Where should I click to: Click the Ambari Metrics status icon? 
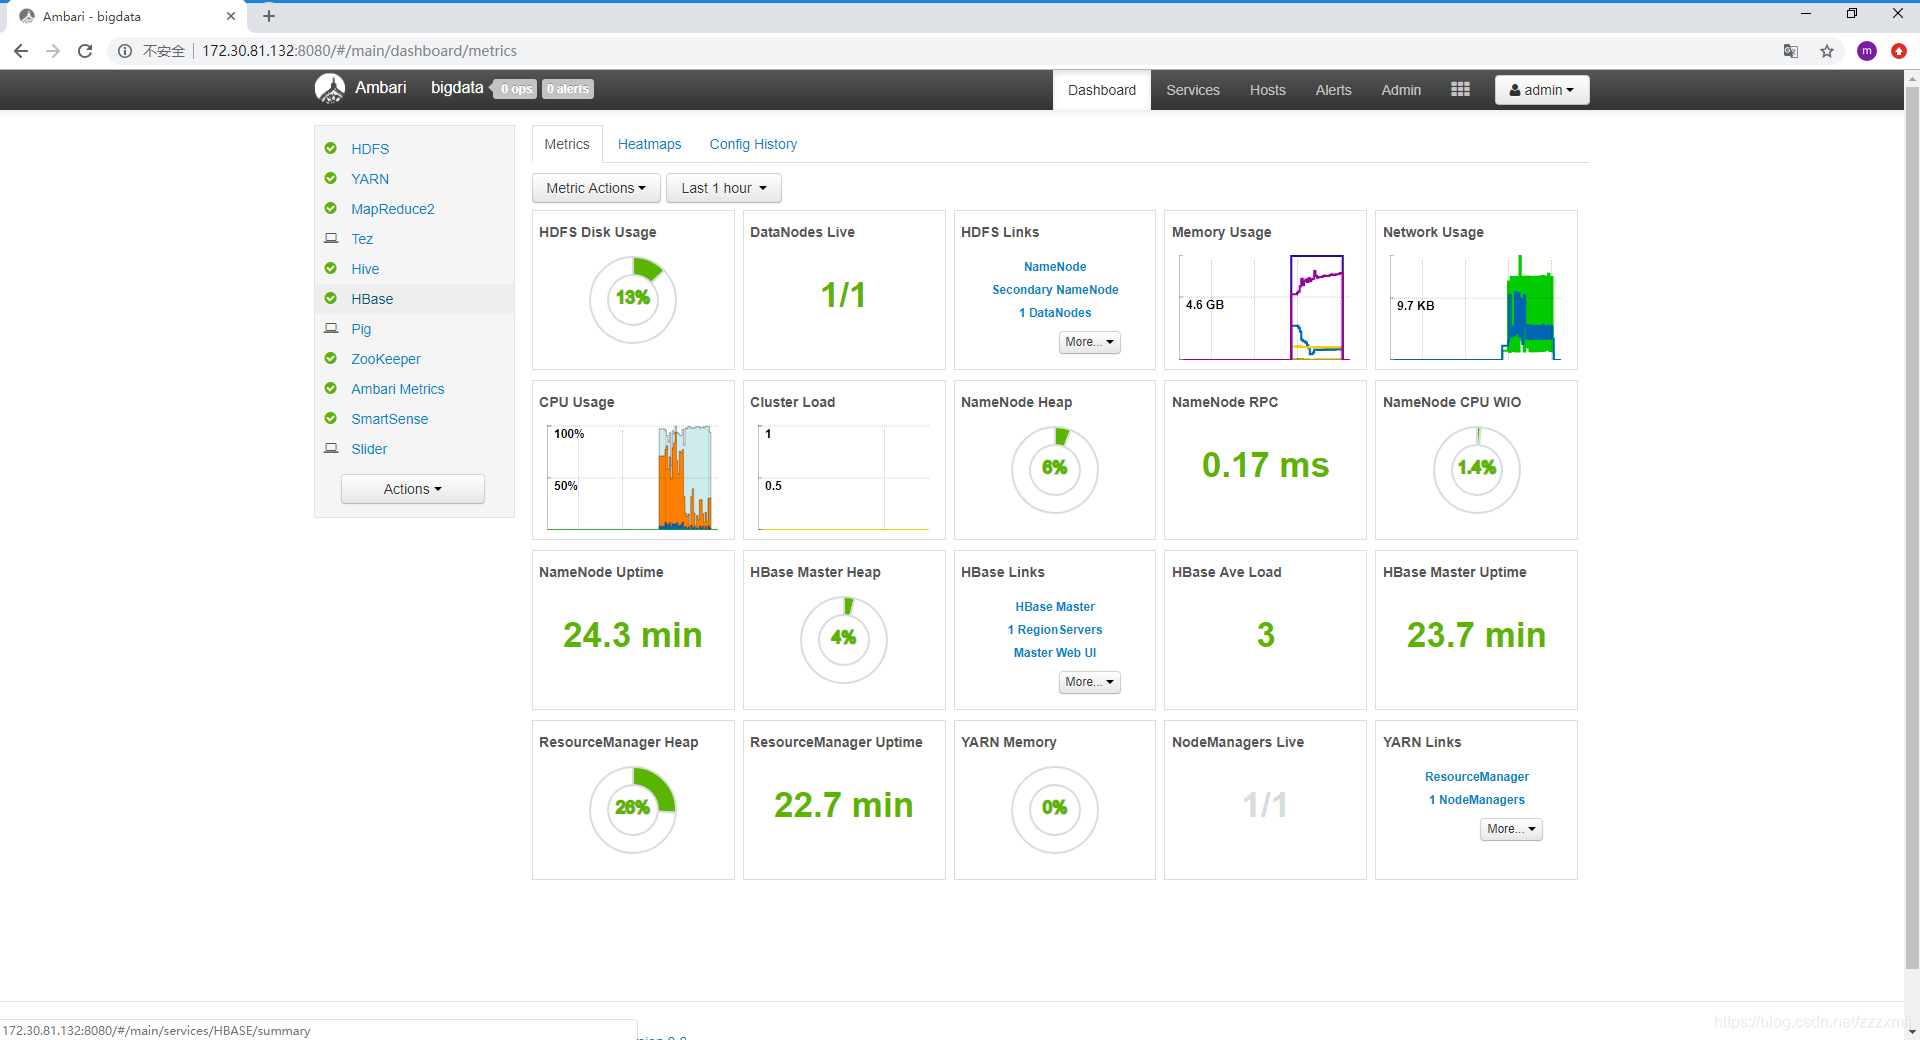(331, 388)
